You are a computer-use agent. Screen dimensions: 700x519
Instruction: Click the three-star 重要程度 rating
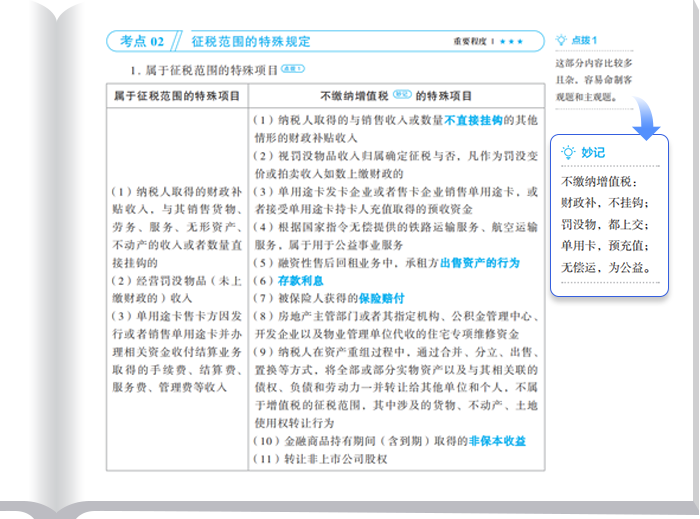510,41
